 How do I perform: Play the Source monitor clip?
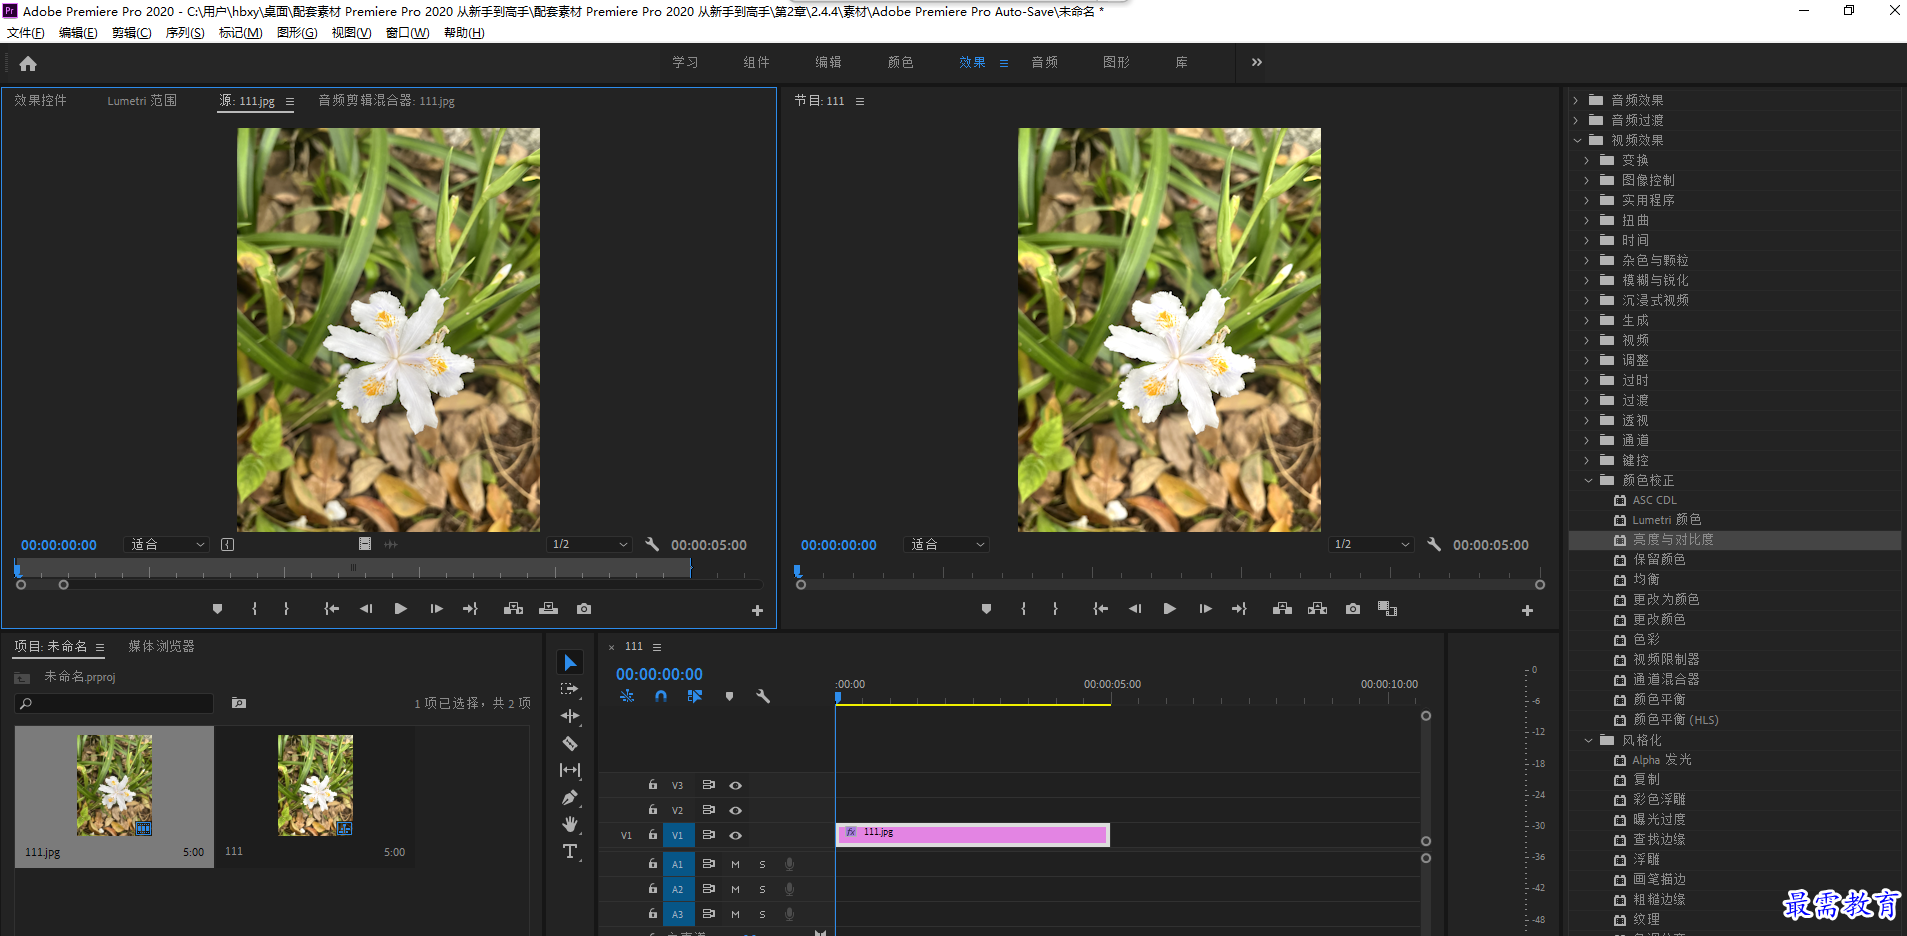401,608
